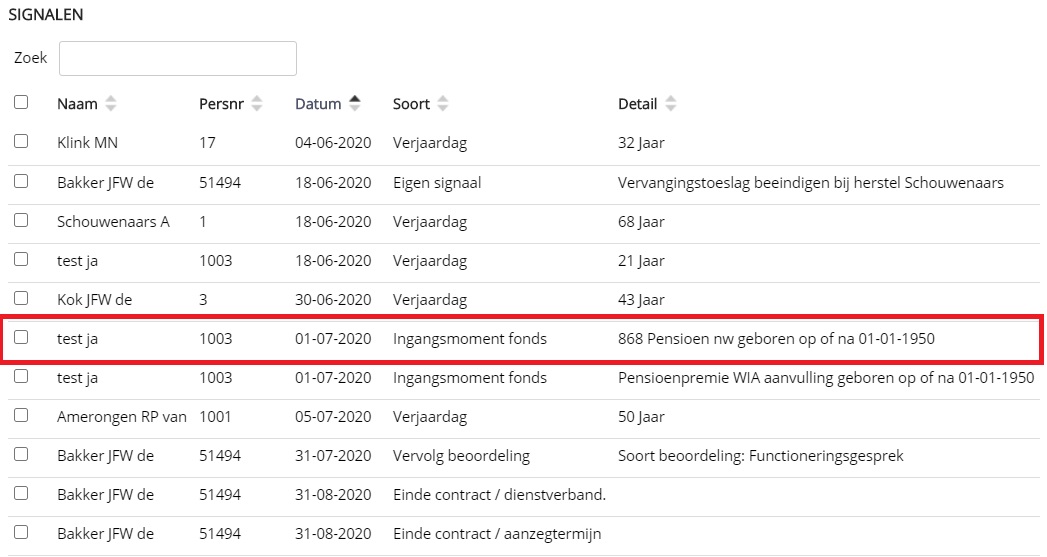Select checkbox of highlighted 868 Pensioen row
This screenshot has width=1047, height=557.
tap(21, 337)
